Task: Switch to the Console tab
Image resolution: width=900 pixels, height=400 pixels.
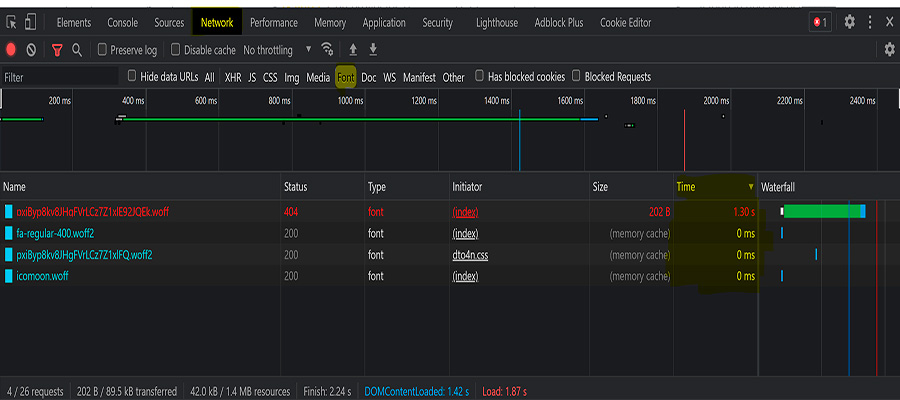Action: [122, 22]
